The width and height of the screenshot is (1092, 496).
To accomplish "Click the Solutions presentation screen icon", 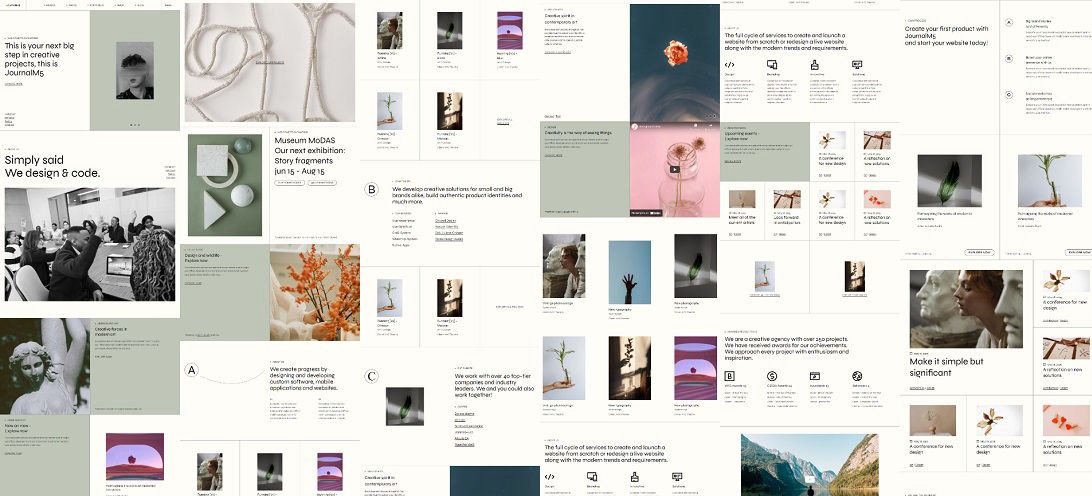I will pos(858,64).
